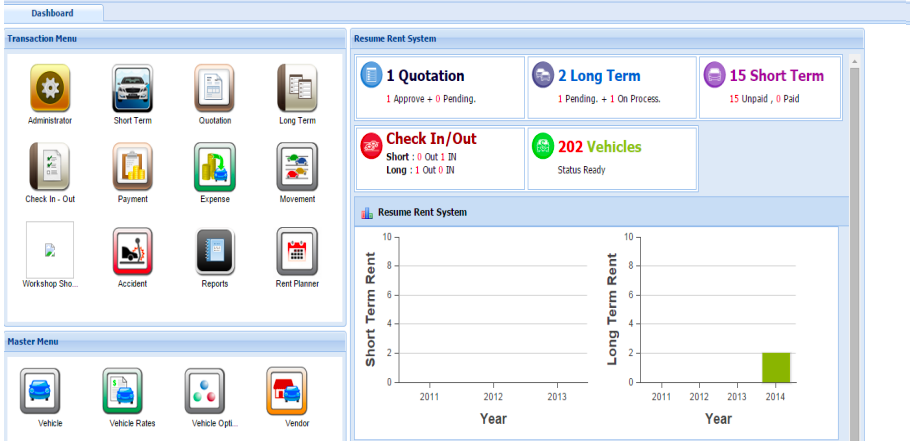Image resolution: width=915 pixels, height=447 pixels.
Task: Click the vertical scrollbar of Resume panel
Action: point(854,250)
